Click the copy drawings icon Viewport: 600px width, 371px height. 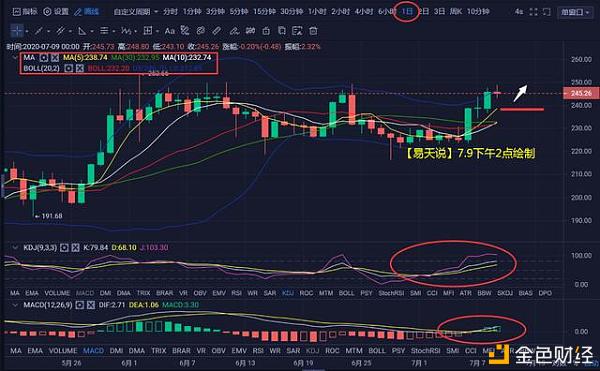click(282, 31)
